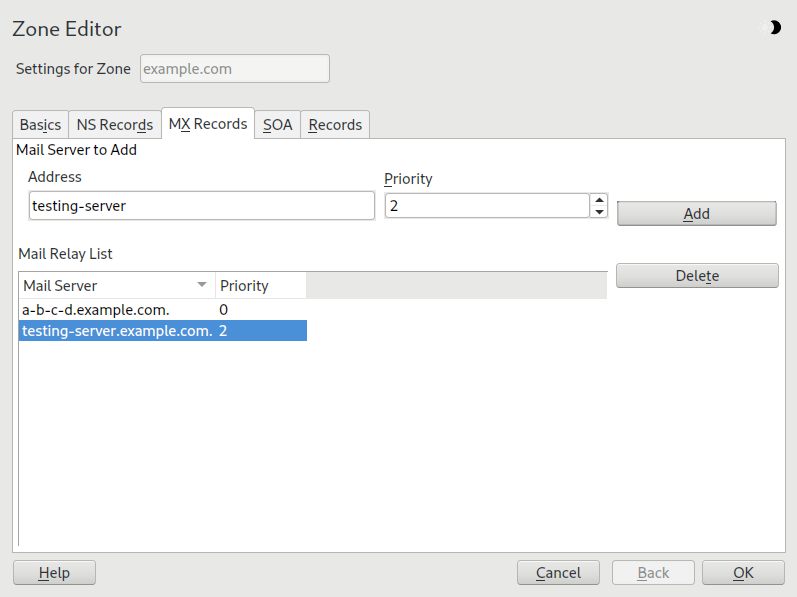Switch to the Basics tab
The width and height of the screenshot is (797, 597).
[40, 125]
